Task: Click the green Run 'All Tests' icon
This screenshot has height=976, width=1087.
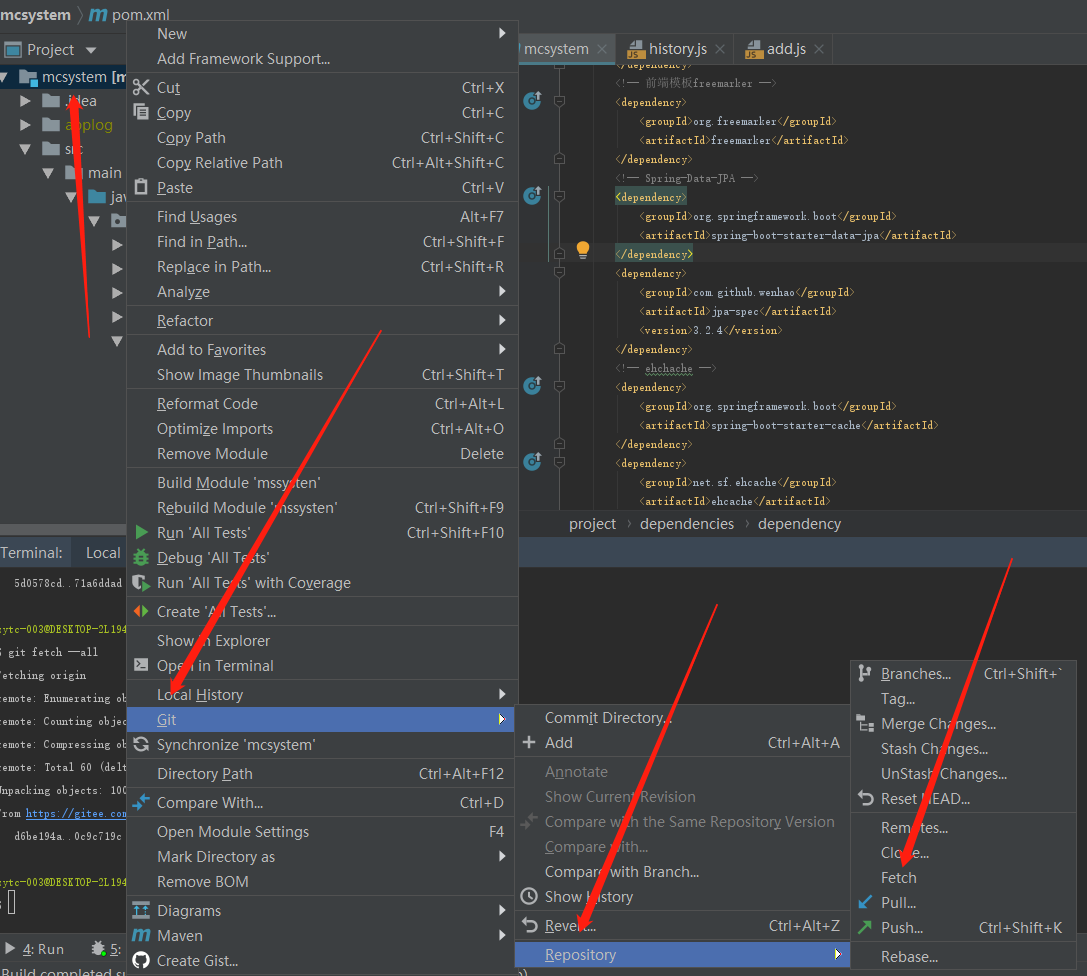Action: pos(141,532)
